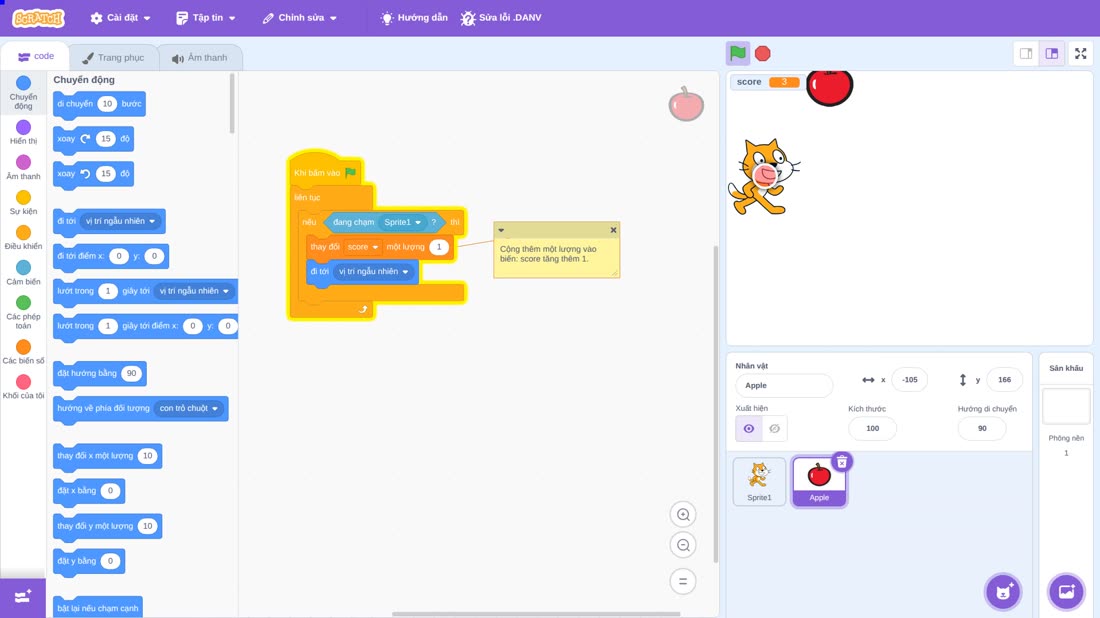Open Sprite1 dropdown in đang chạm block
This screenshot has width=1100, height=618.
pos(402,222)
